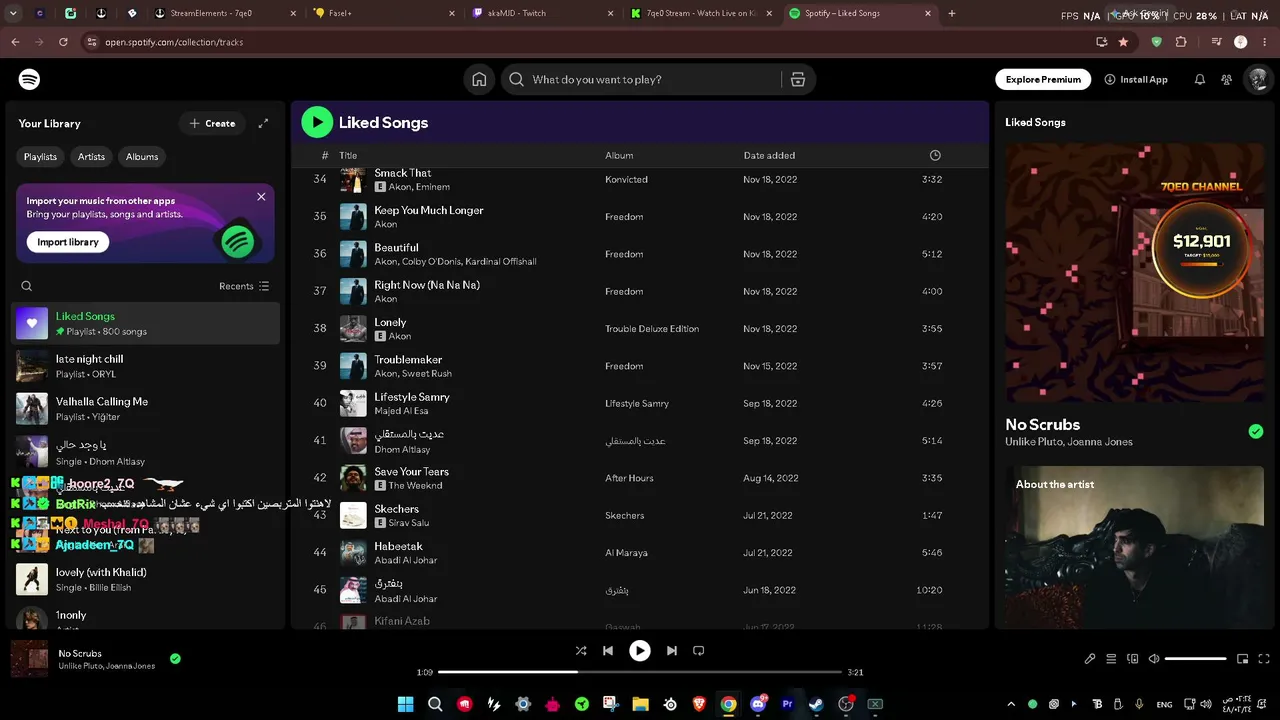The width and height of the screenshot is (1280, 720).
Task: Toggle liked checkmark beside No Scrubs in player bar
Action: [175, 659]
